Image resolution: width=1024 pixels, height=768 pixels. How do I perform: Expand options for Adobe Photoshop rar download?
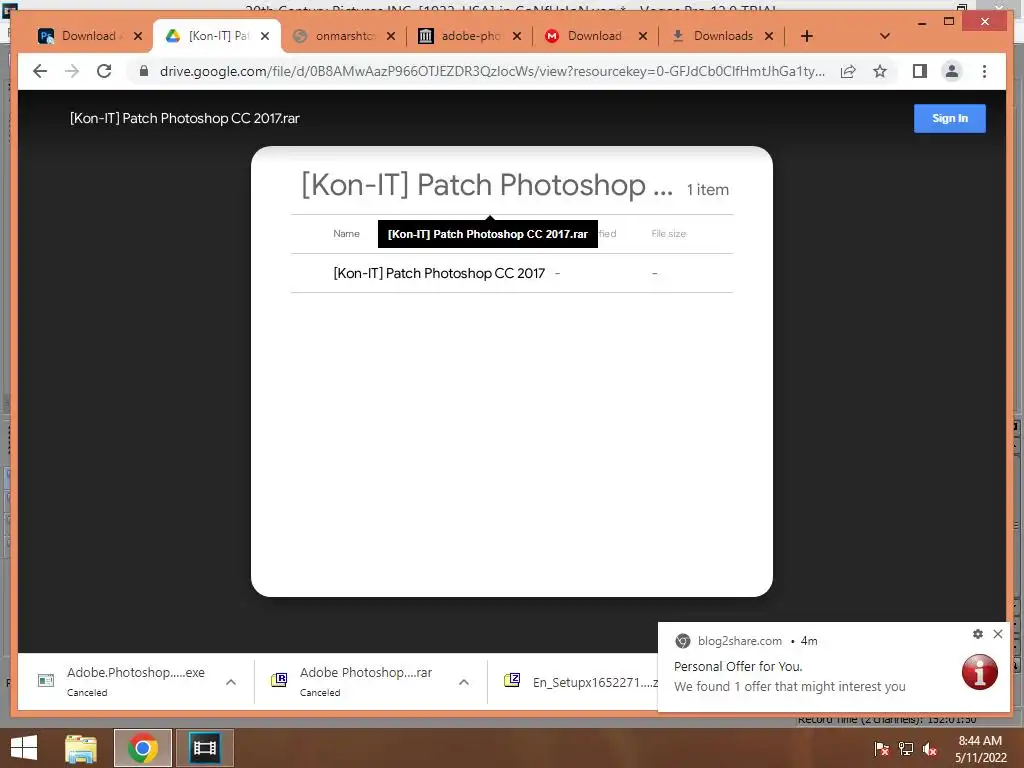coord(464,682)
